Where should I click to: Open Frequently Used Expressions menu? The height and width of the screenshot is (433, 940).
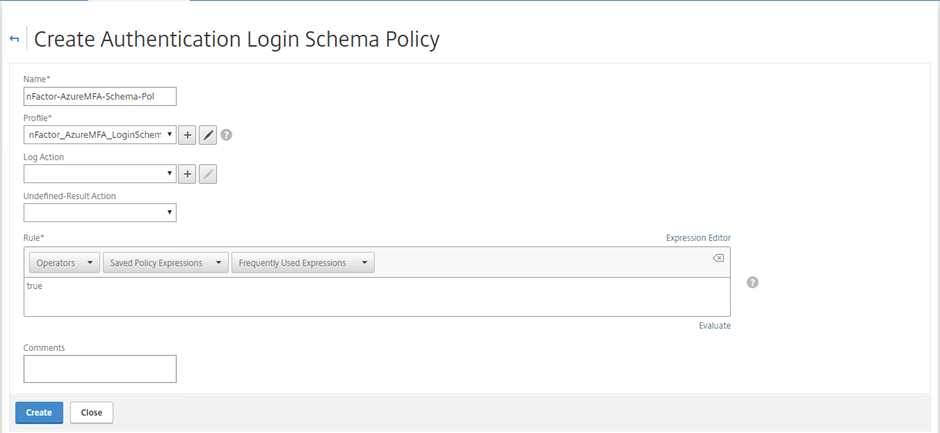(x=303, y=263)
